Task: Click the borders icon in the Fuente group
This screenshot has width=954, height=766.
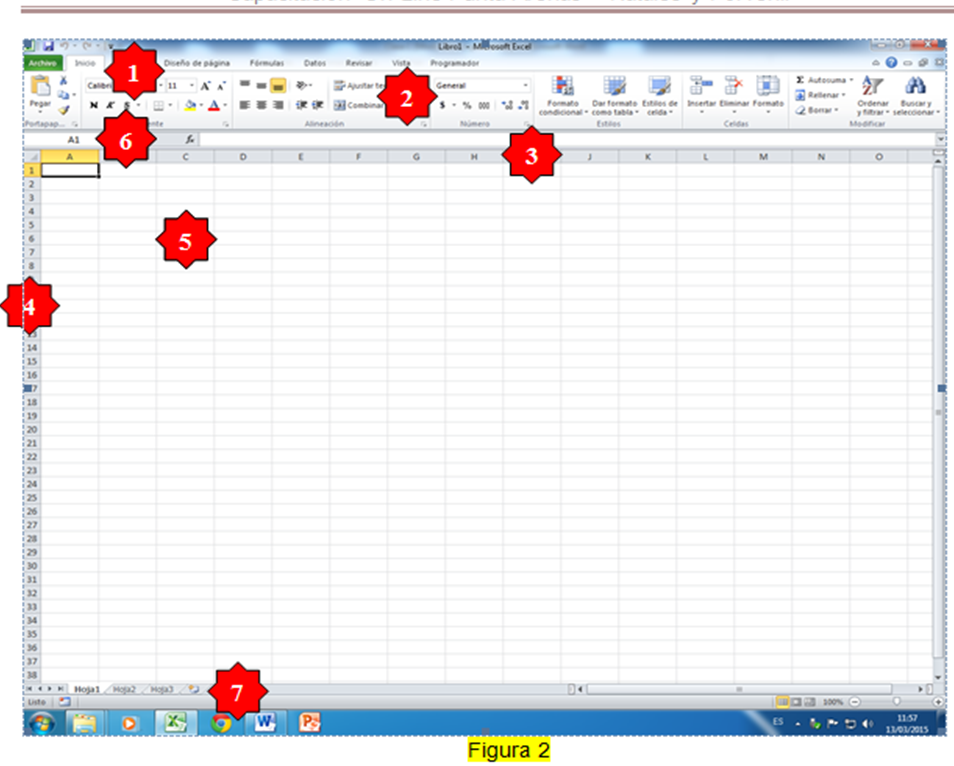Action: click(x=159, y=105)
